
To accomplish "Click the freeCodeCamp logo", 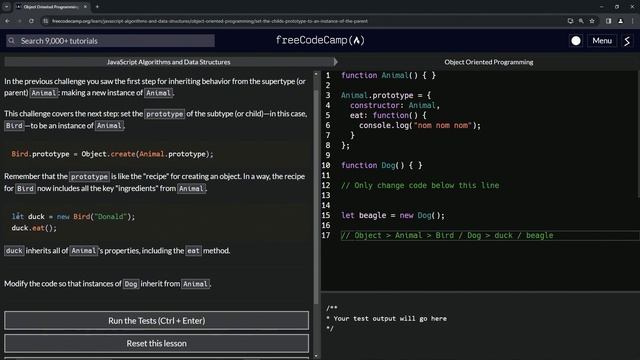I will (x=320, y=40).
